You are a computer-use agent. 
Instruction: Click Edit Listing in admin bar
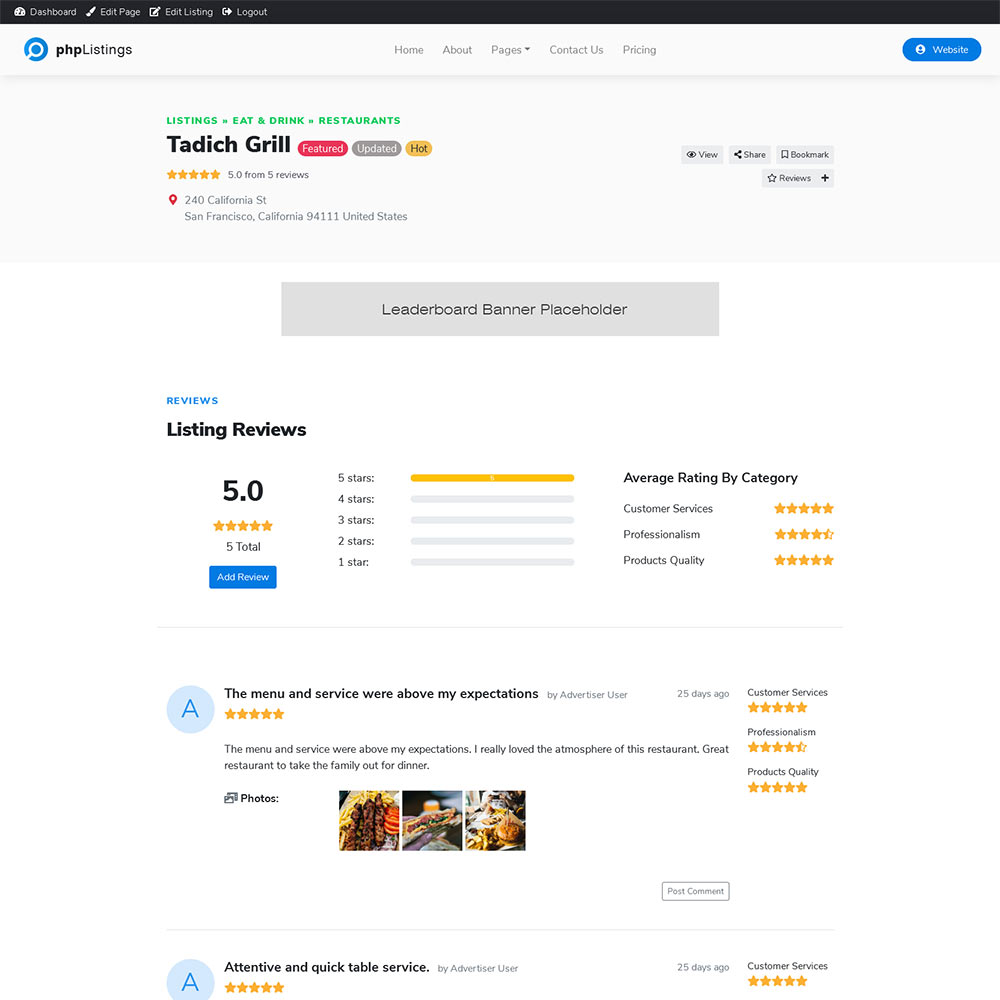click(x=181, y=11)
